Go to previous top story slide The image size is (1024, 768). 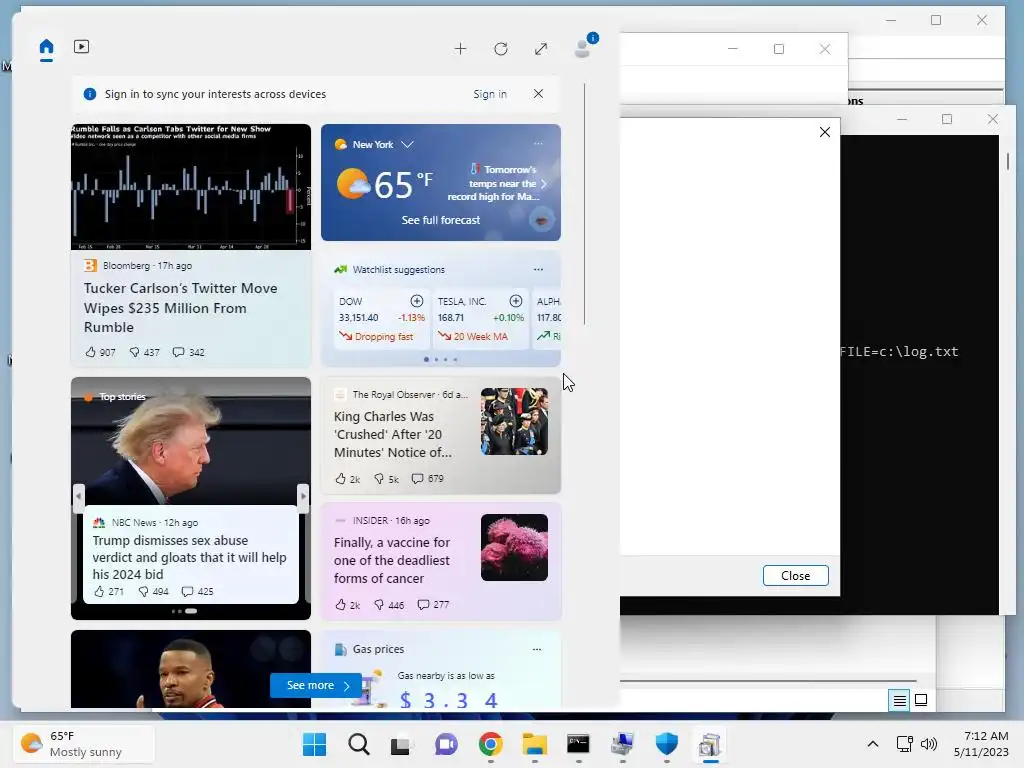tap(78, 496)
